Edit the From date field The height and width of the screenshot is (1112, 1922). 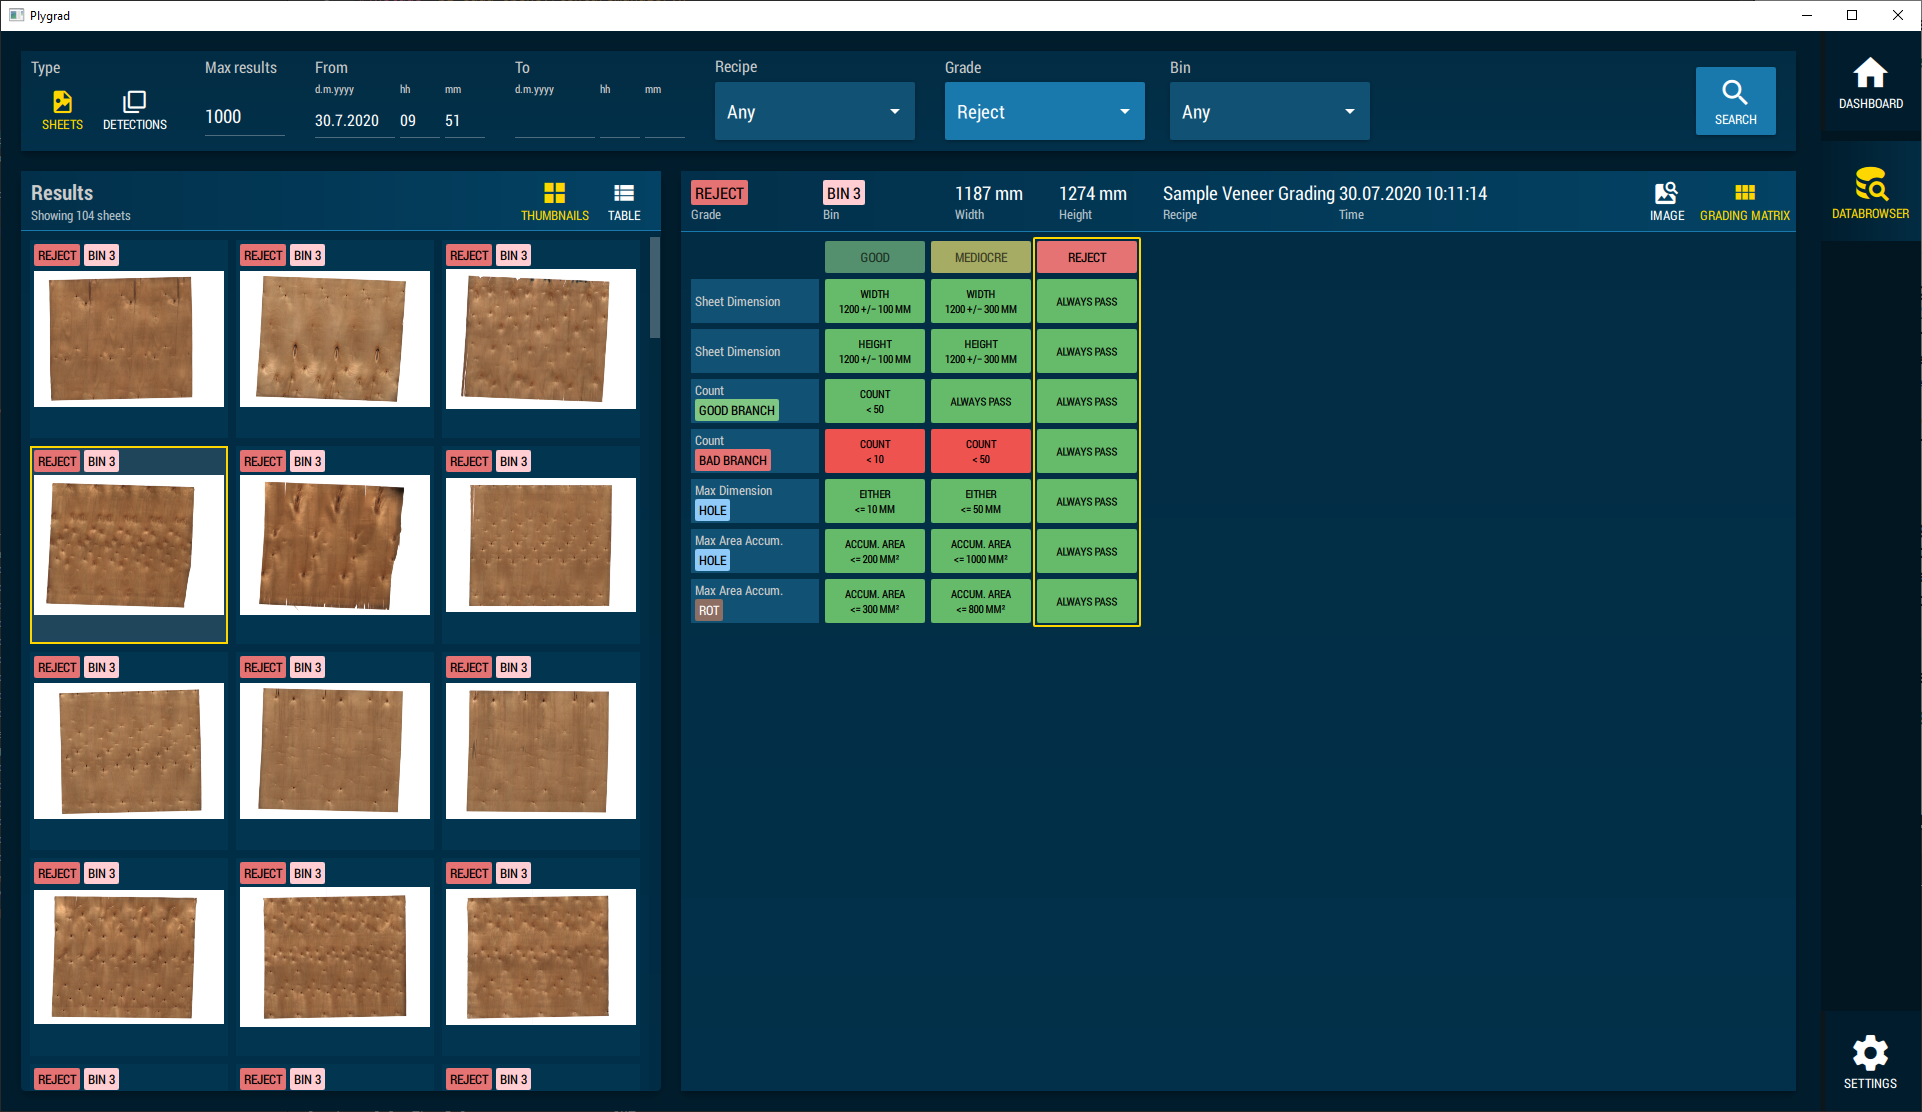[x=353, y=121]
